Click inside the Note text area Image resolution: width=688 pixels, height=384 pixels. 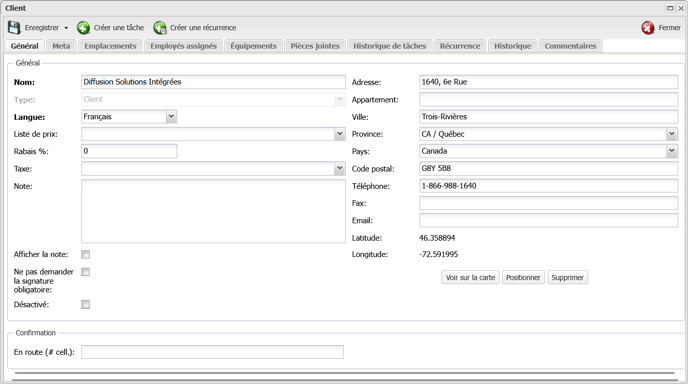(213, 211)
